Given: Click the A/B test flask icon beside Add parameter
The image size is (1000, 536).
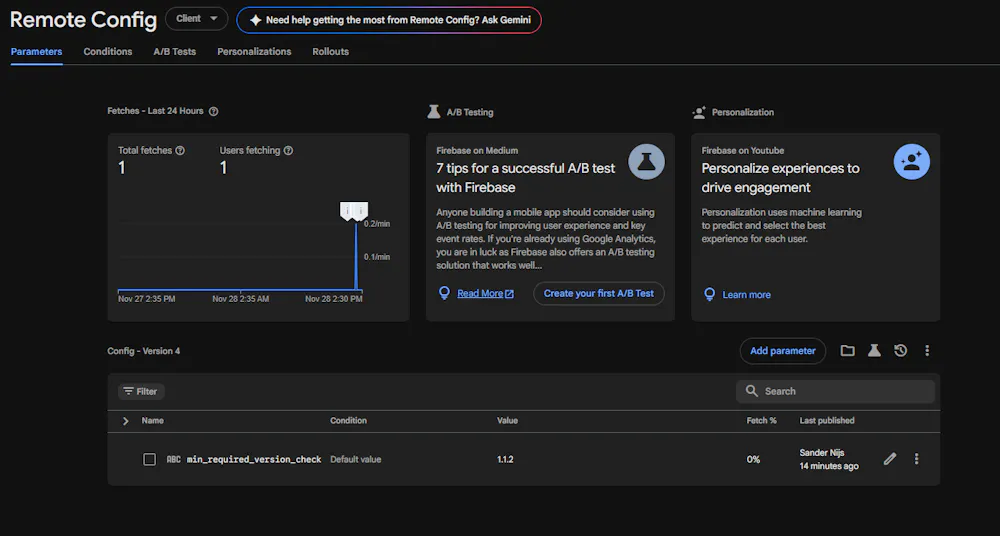Looking at the screenshot, I should [x=874, y=351].
